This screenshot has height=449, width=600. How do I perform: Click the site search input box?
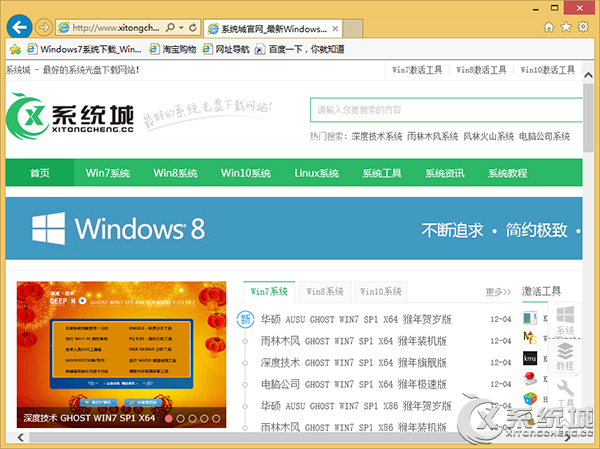pyautogui.click(x=446, y=110)
